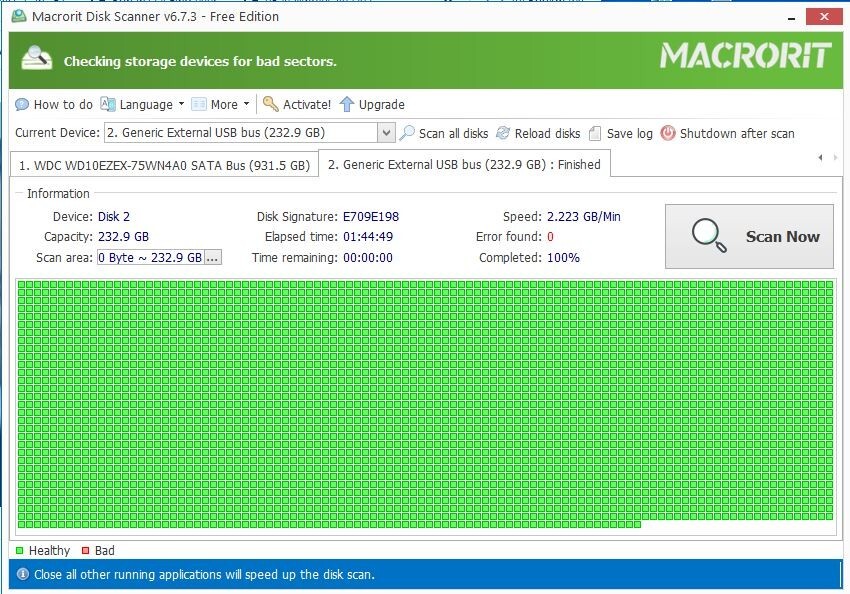Click the red Bad legend swatch
Screen dimensions: 850x594
pyautogui.click(x=85, y=551)
